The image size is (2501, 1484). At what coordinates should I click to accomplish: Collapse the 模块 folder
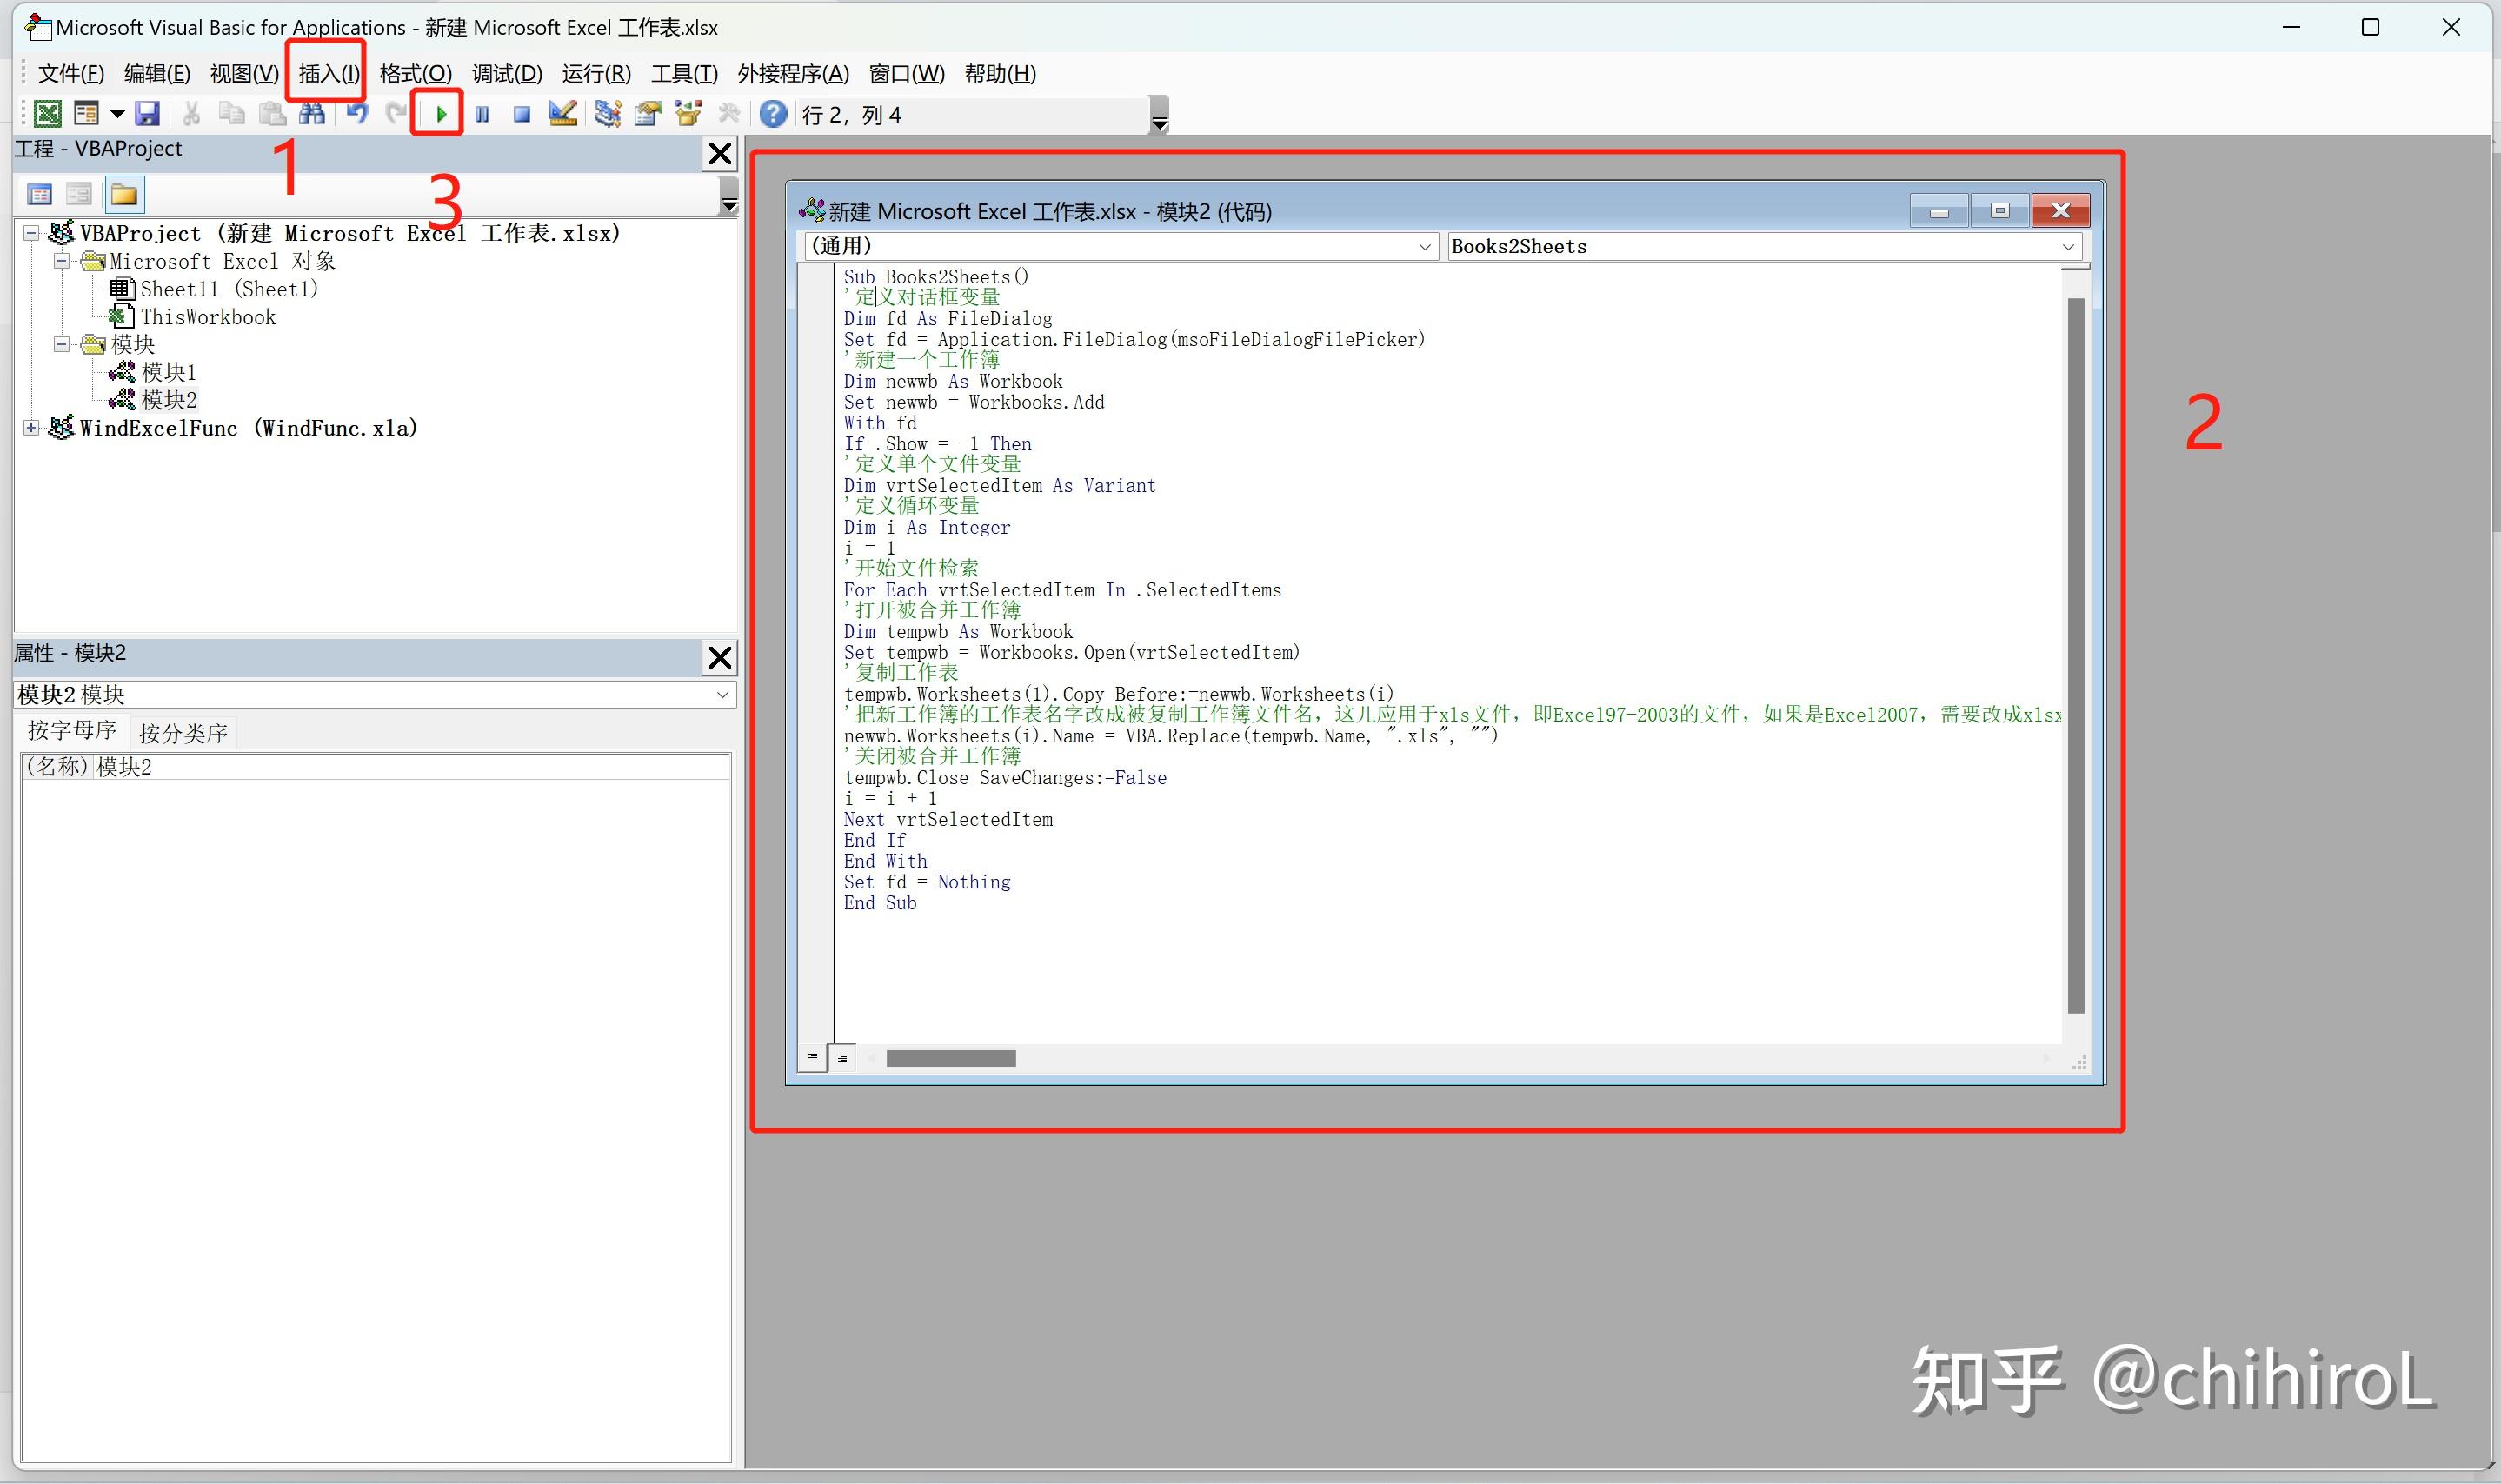(x=61, y=344)
